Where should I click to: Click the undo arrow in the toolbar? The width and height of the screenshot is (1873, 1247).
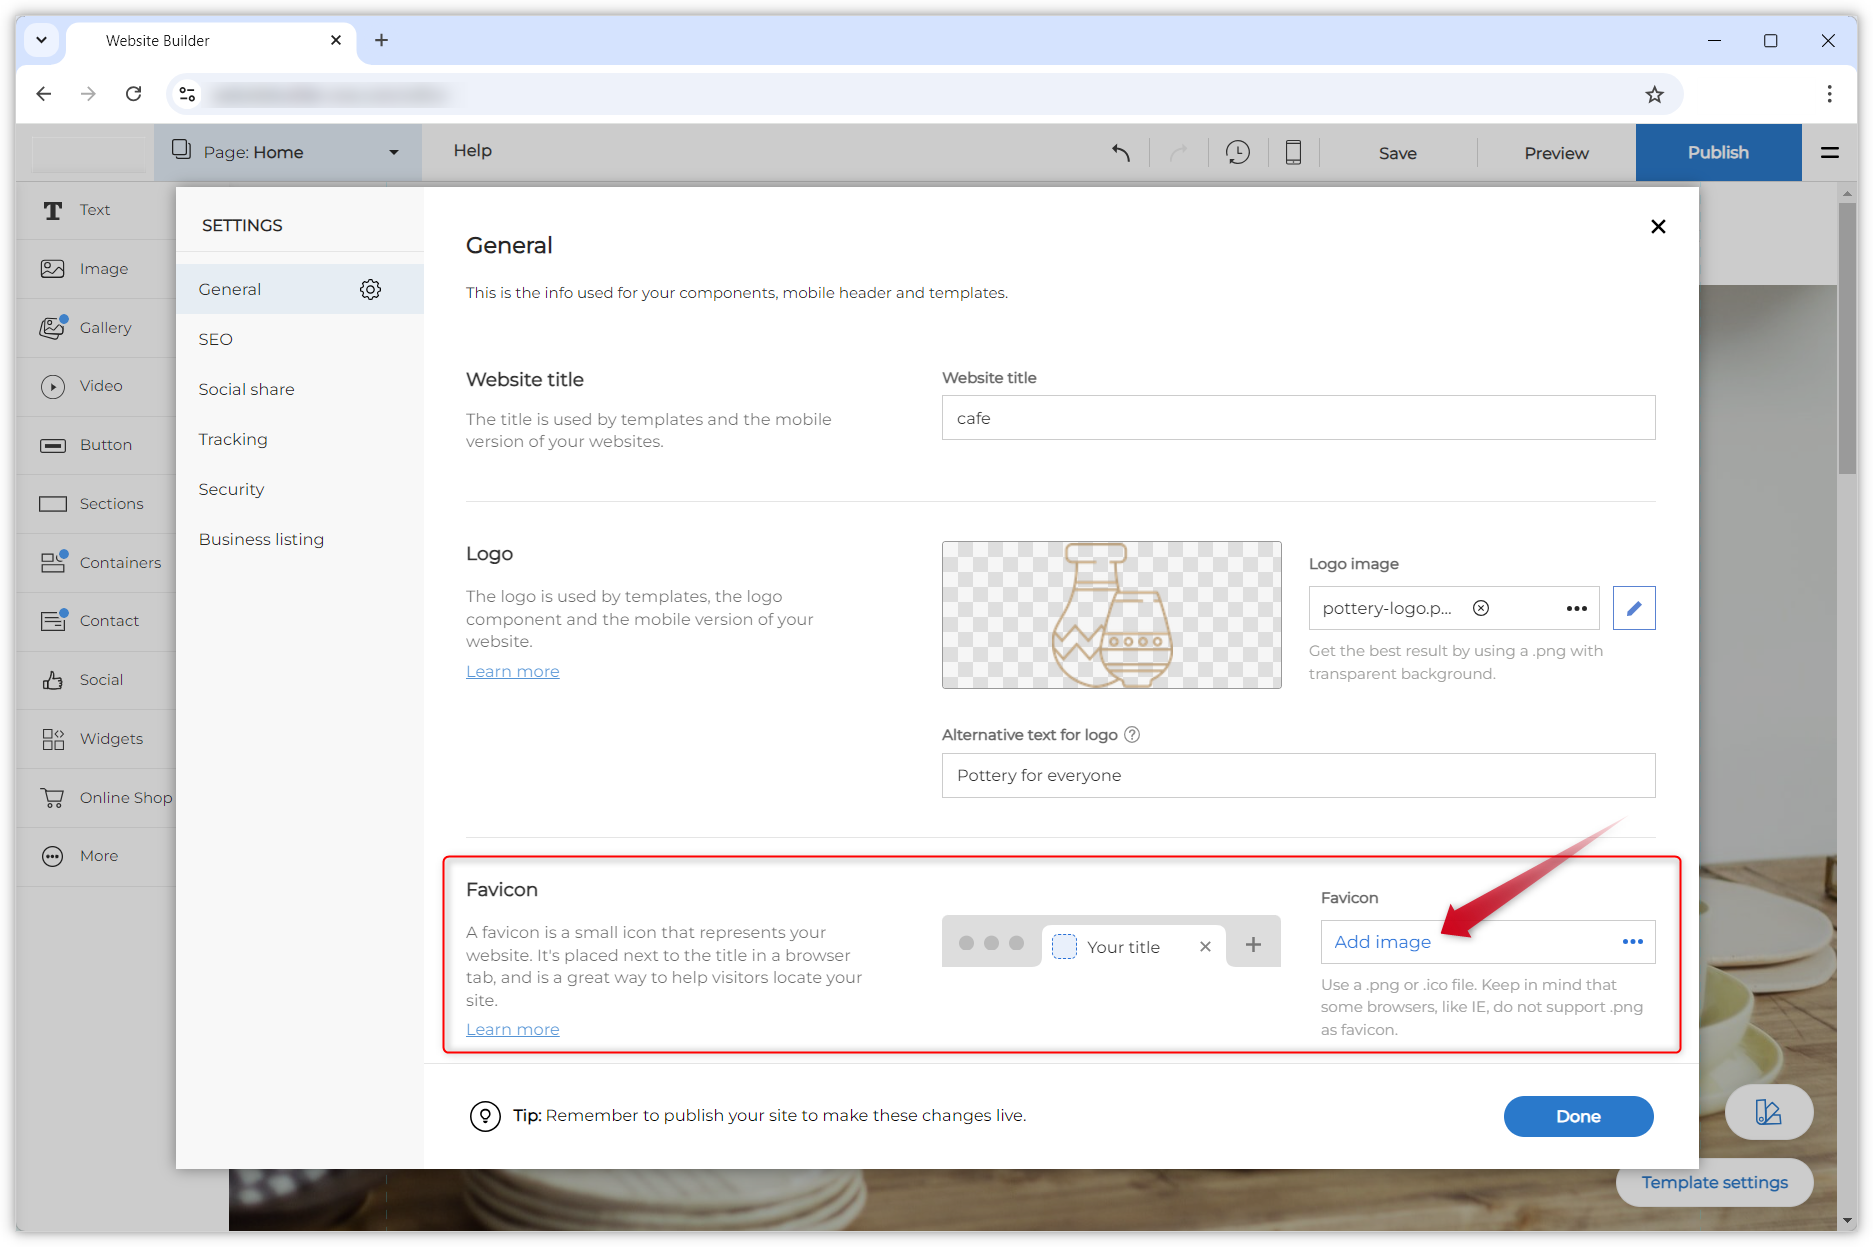tap(1121, 153)
